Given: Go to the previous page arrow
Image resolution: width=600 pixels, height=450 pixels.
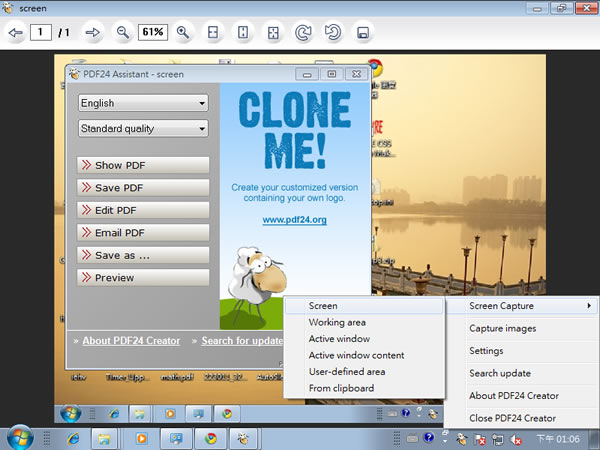Looking at the screenshot, I should coord(16,33).
